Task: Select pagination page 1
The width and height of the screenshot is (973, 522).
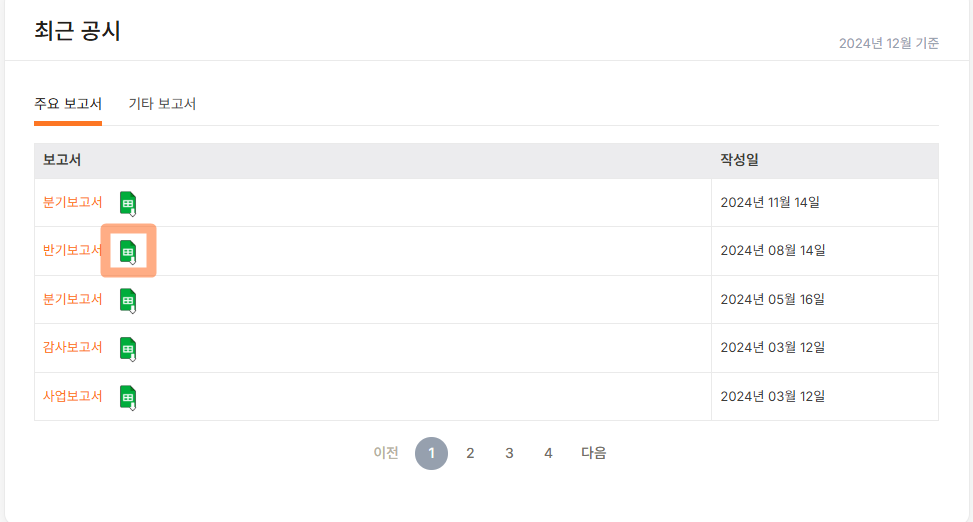Action: click(431, 454)
